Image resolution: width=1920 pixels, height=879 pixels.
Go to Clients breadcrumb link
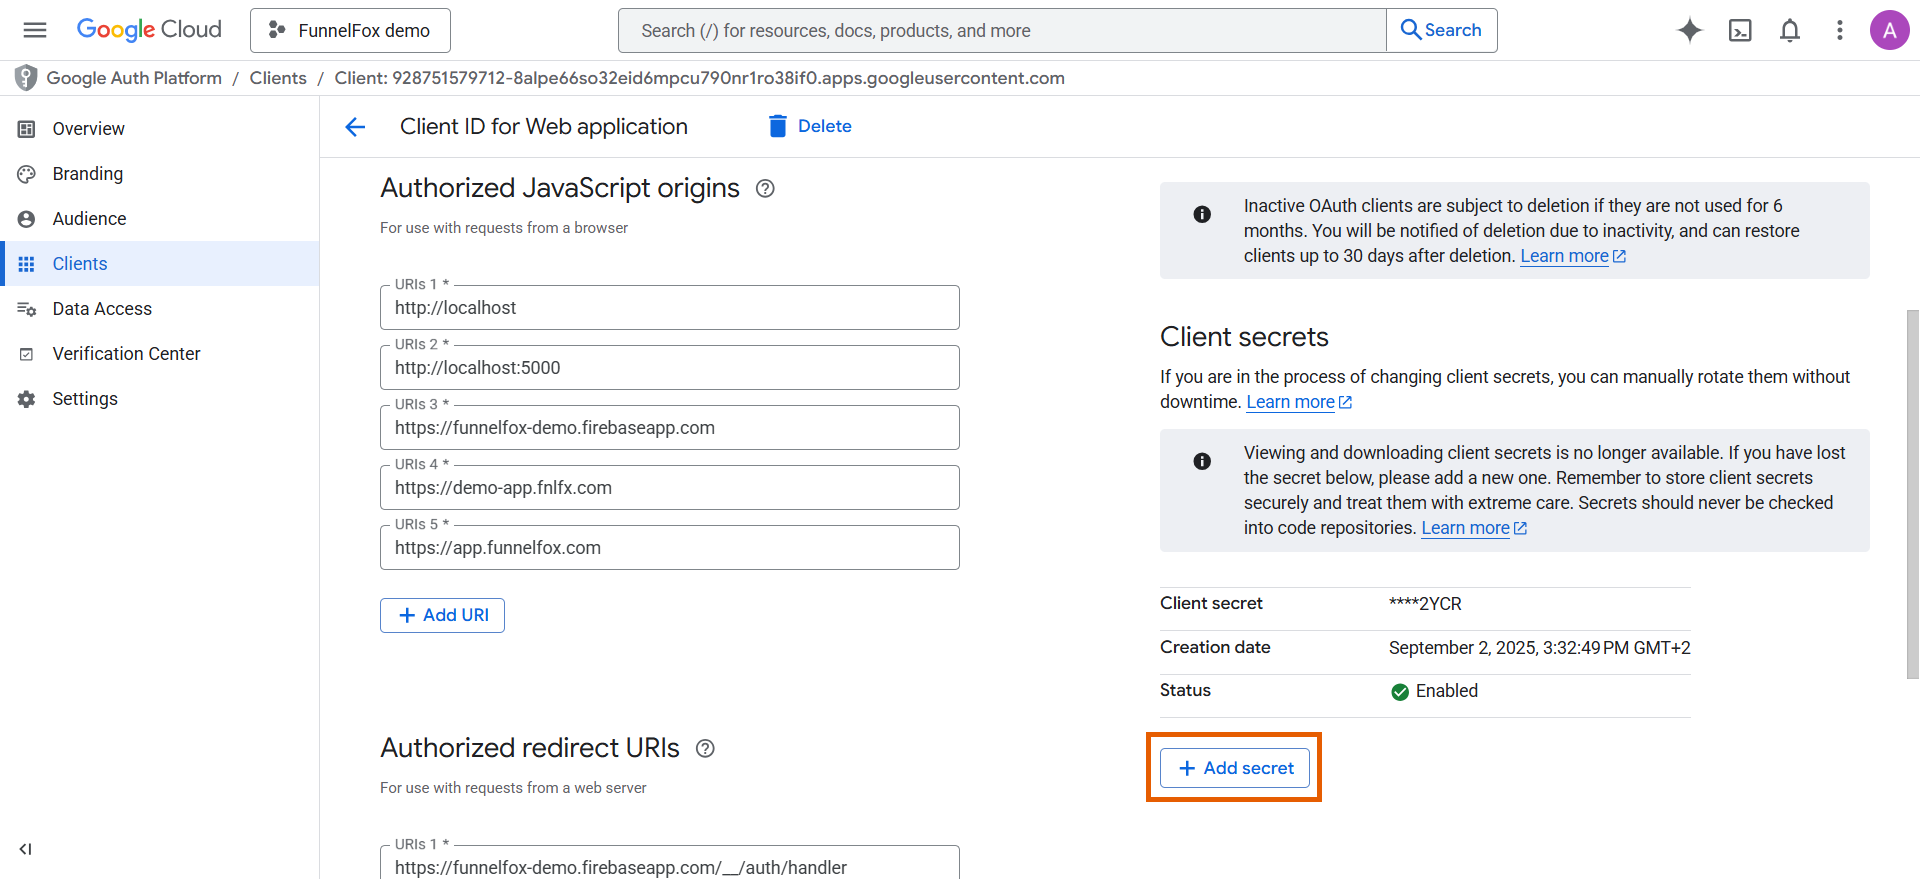coord(278,78)
